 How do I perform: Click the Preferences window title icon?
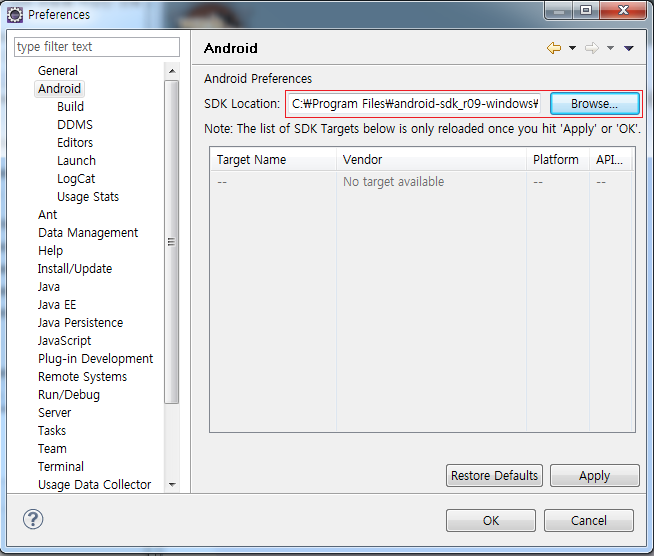coord(15,15)
